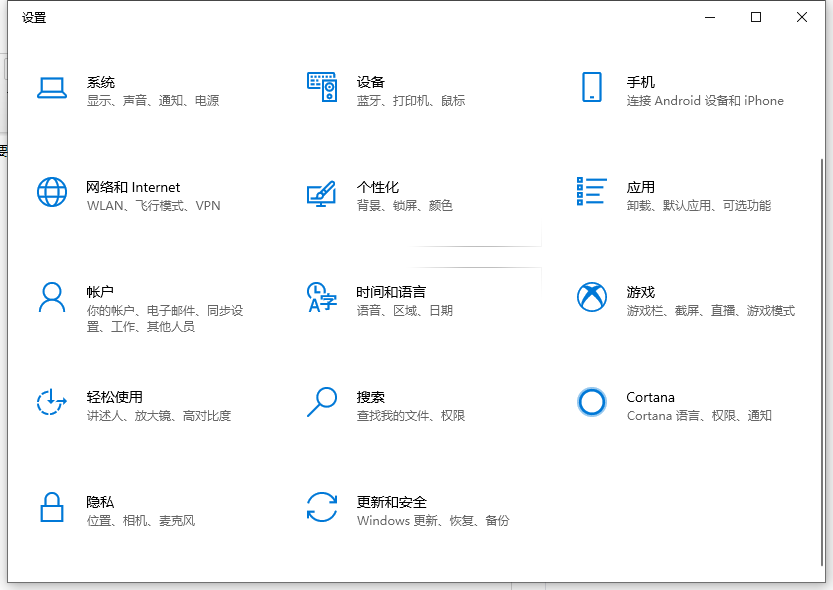Click the padlock icon for 隐私

(51, 507)
